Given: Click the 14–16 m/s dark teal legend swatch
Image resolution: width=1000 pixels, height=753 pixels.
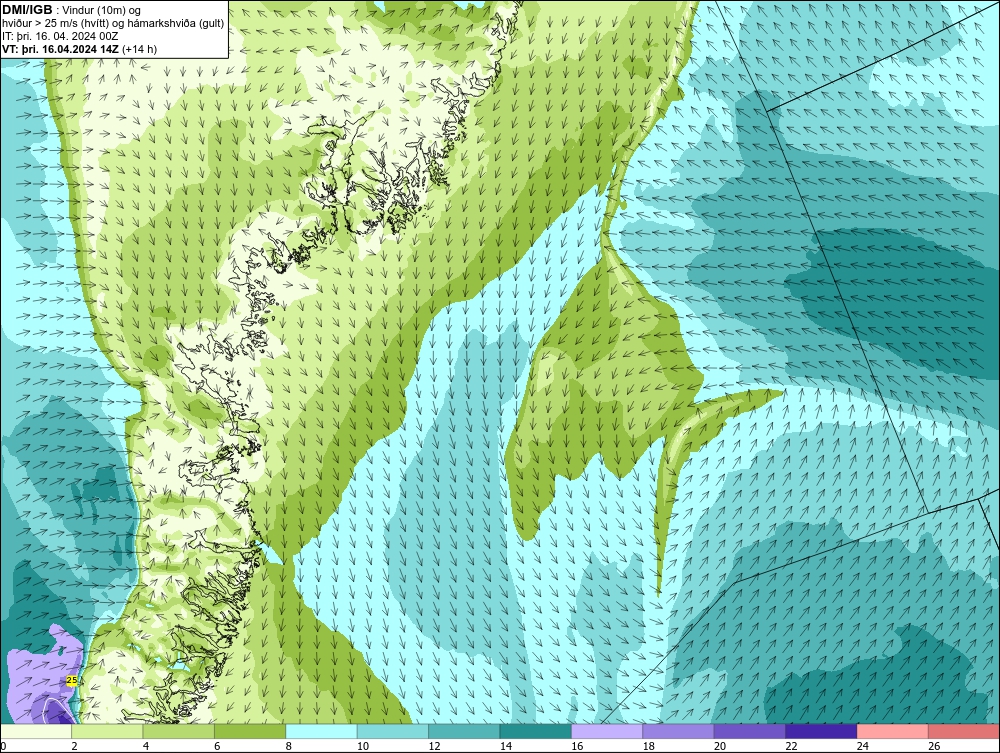Looking at the screenshot, I should (x=536, y=731).
